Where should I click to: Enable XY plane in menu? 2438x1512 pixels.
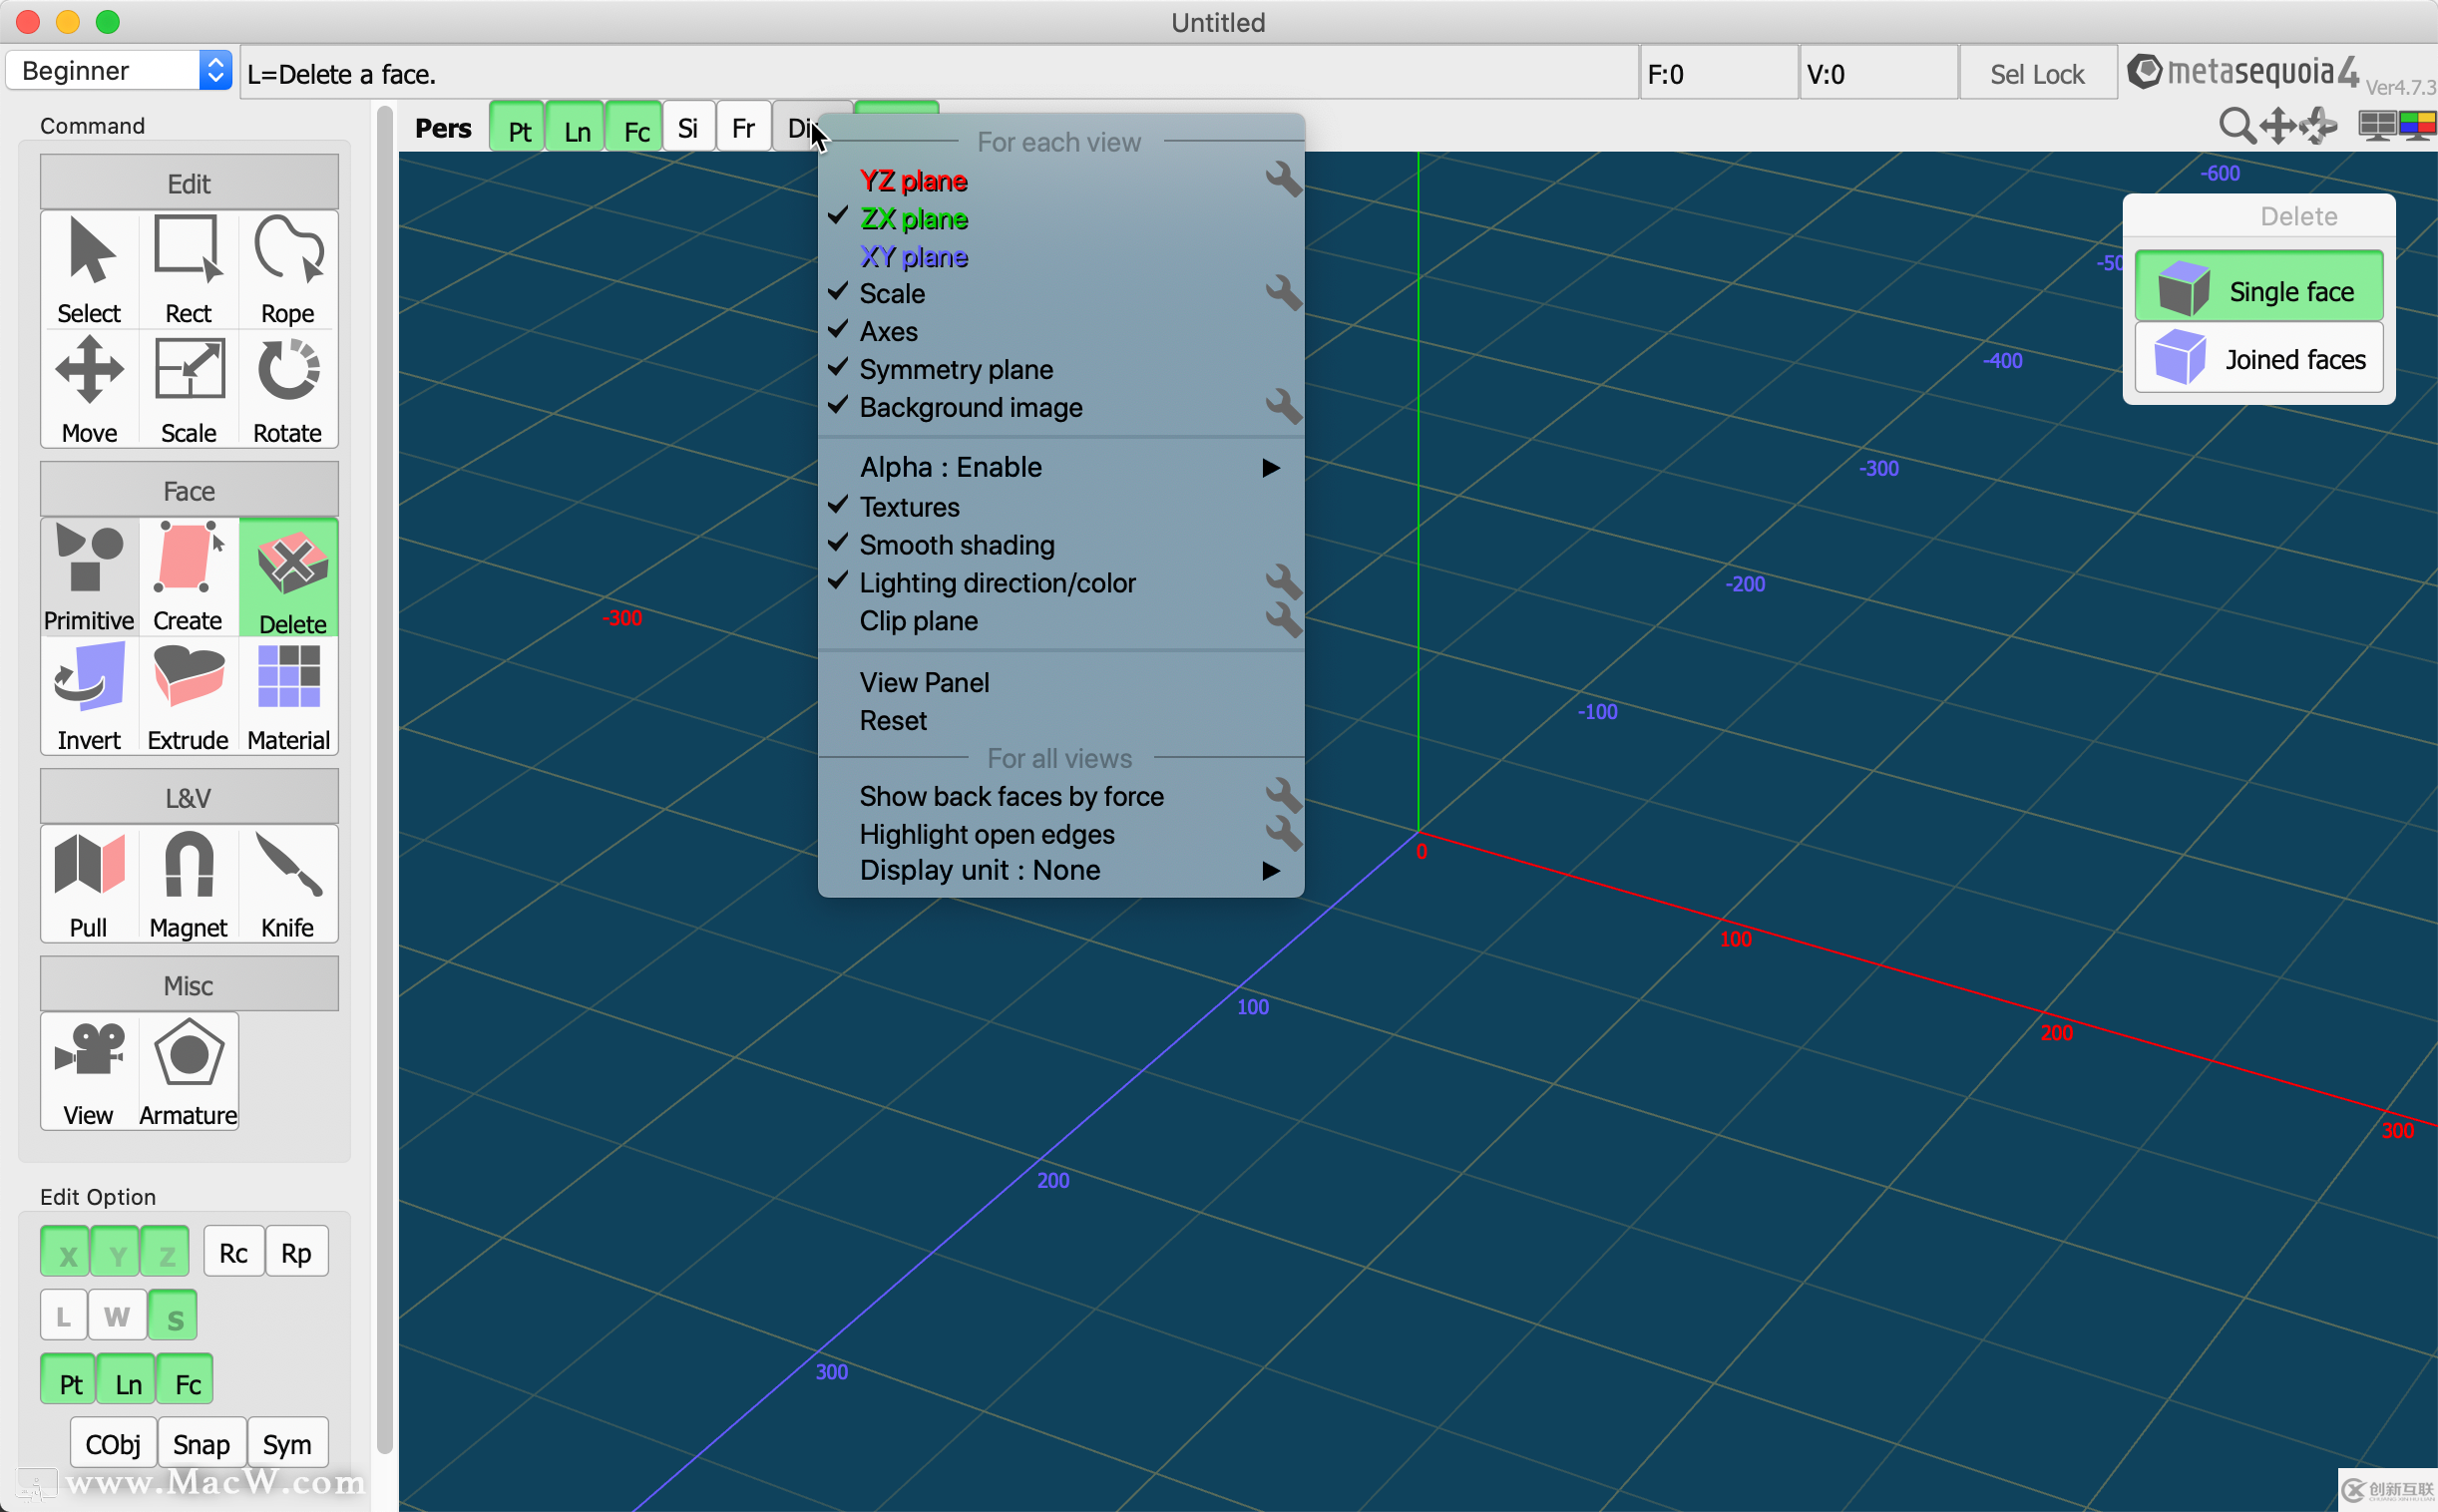1061,256
